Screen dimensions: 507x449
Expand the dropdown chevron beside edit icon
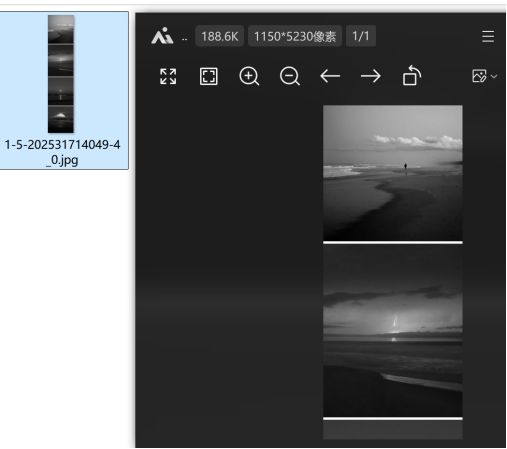(494, 76)
